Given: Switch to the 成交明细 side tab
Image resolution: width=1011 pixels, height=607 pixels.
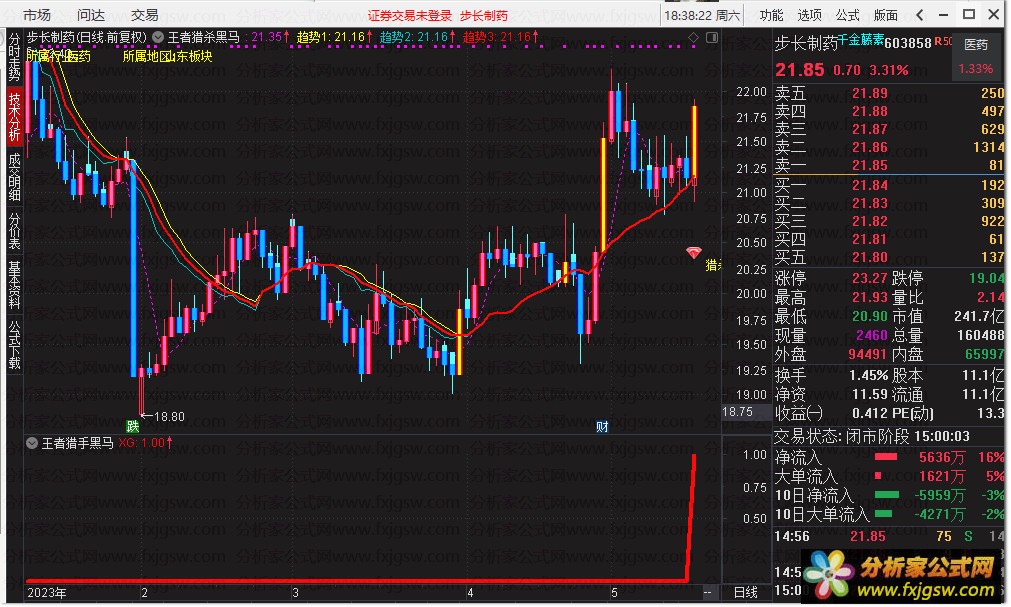Looking at the screenshot, I should 14,176.
